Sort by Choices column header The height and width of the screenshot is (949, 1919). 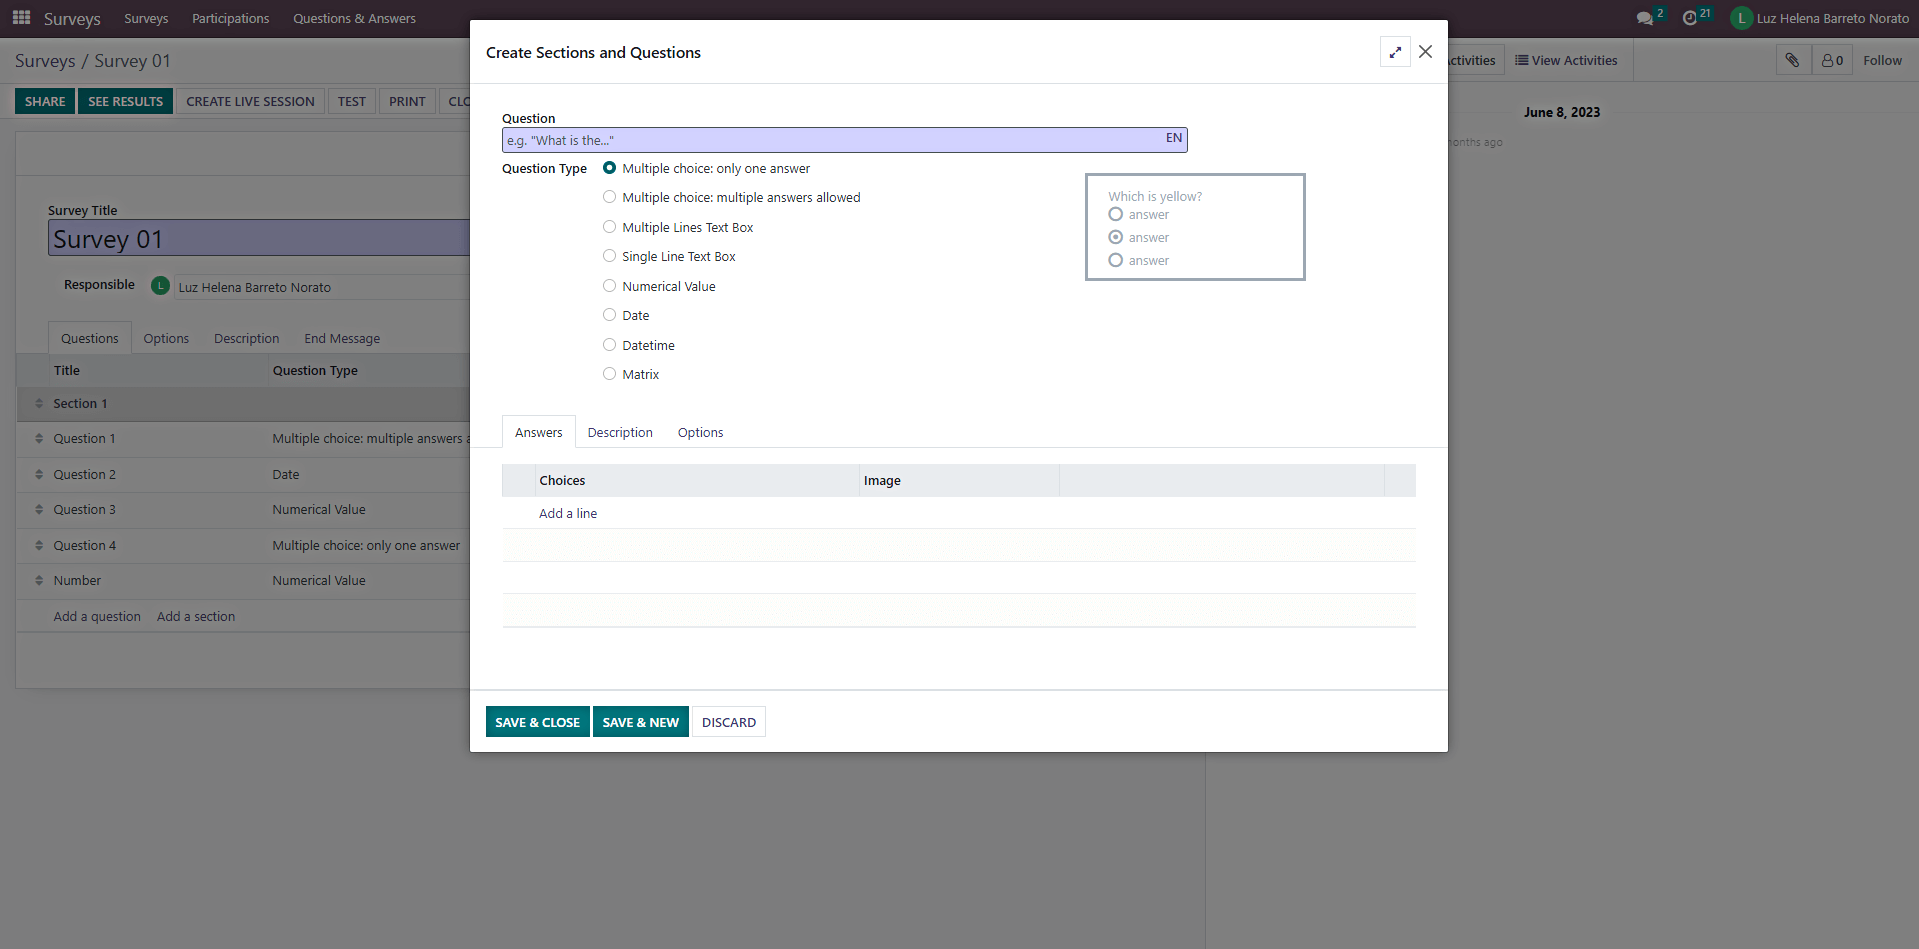click(697, 480)
